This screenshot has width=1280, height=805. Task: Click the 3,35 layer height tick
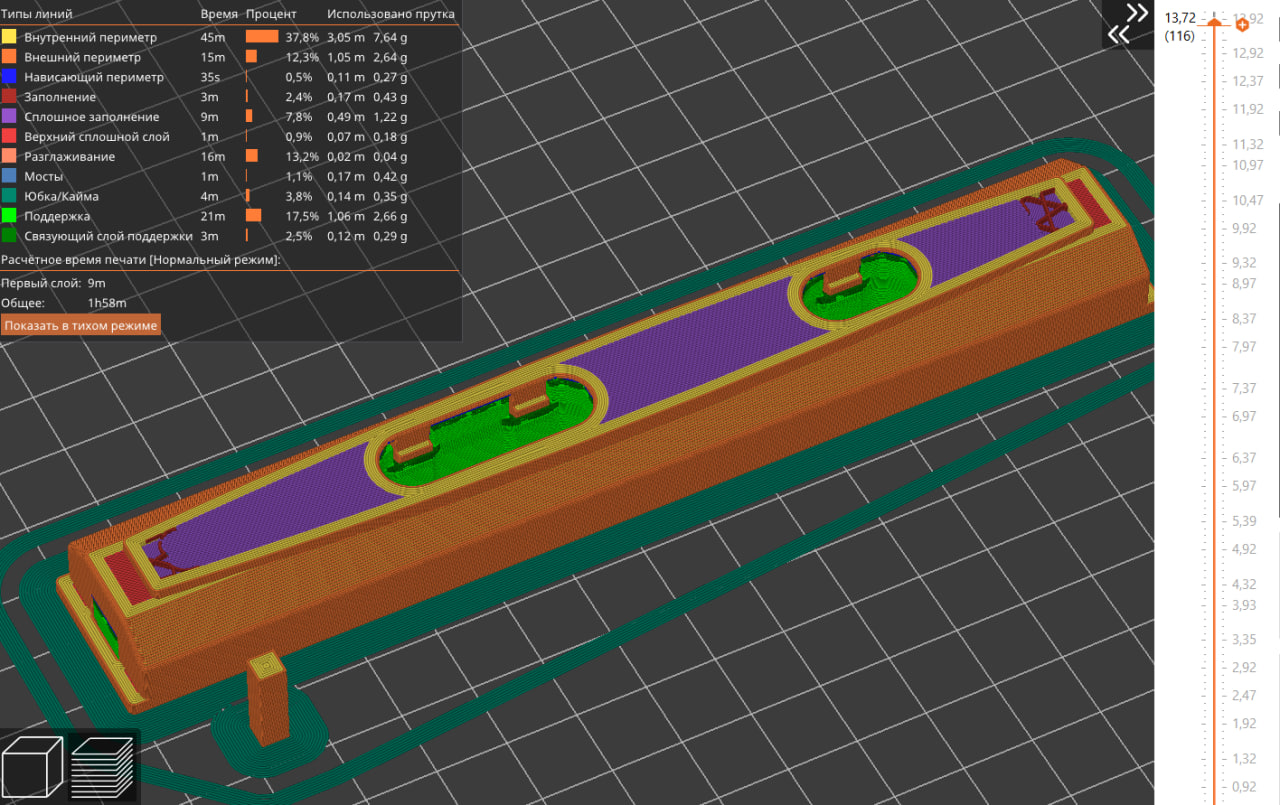pyautogui.click(x=1245, y=639)
